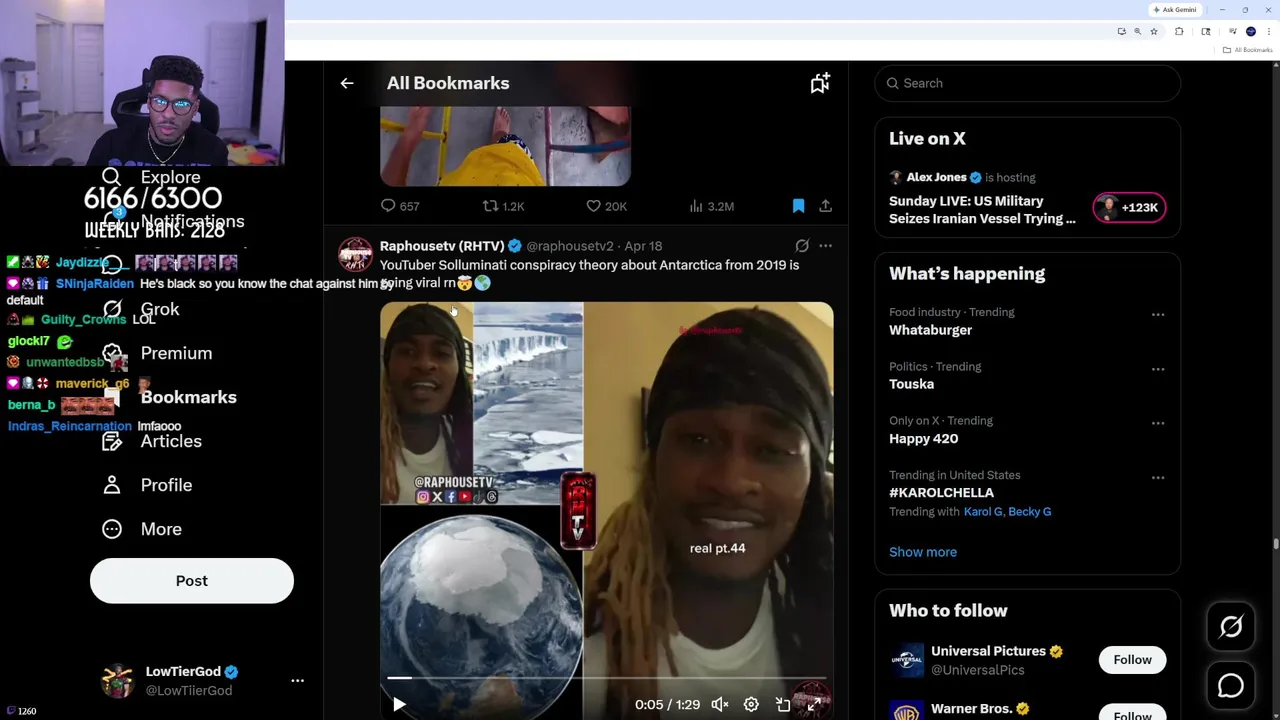Click the Apr 18 post timestamp
Viewport: 1280px width, 720px height.
(x=643, y=246)
